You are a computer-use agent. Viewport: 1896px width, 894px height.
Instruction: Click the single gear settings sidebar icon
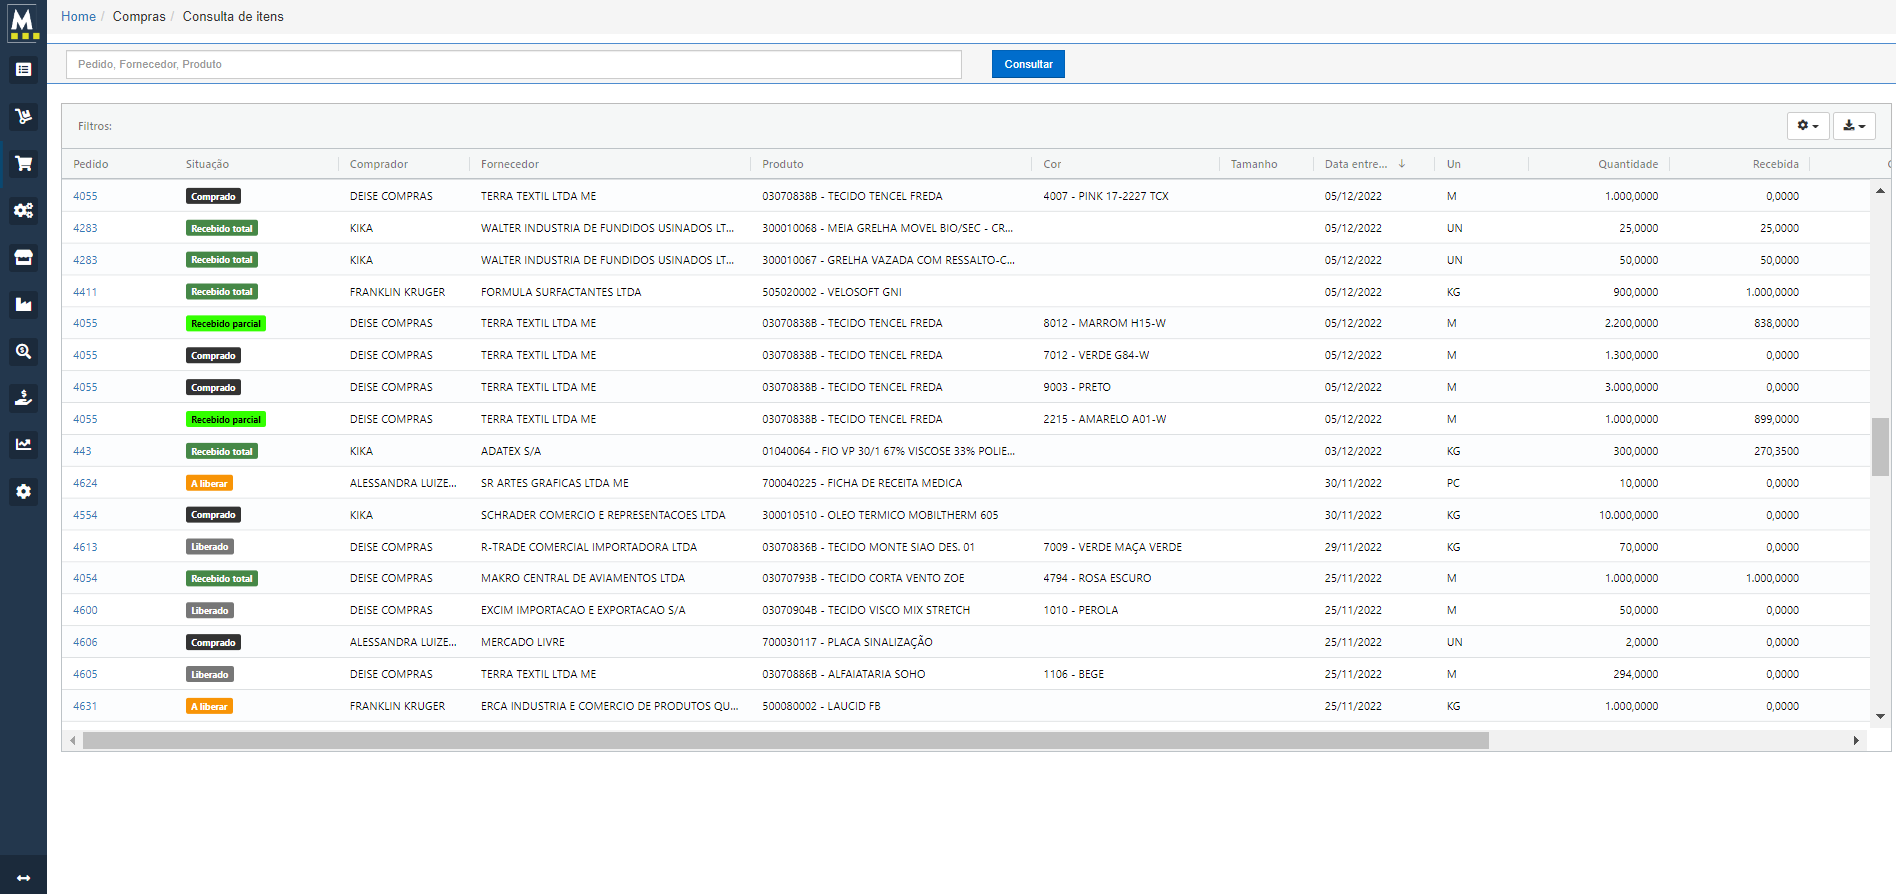pos(23,492)
